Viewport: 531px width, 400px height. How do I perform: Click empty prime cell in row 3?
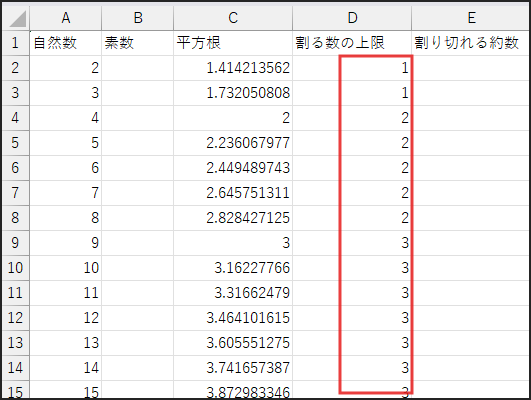click(x=137, y=93)
